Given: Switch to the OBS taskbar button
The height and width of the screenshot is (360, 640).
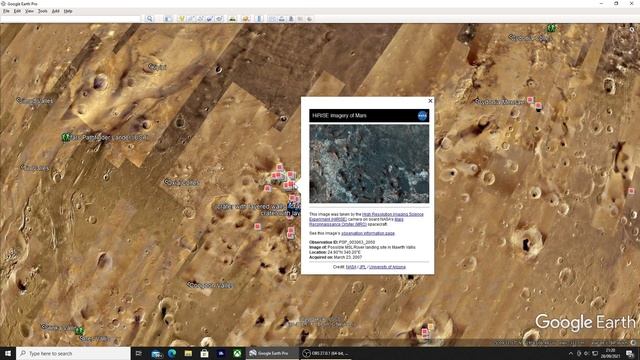Looking at the screenshot, I should click(325, 353).
